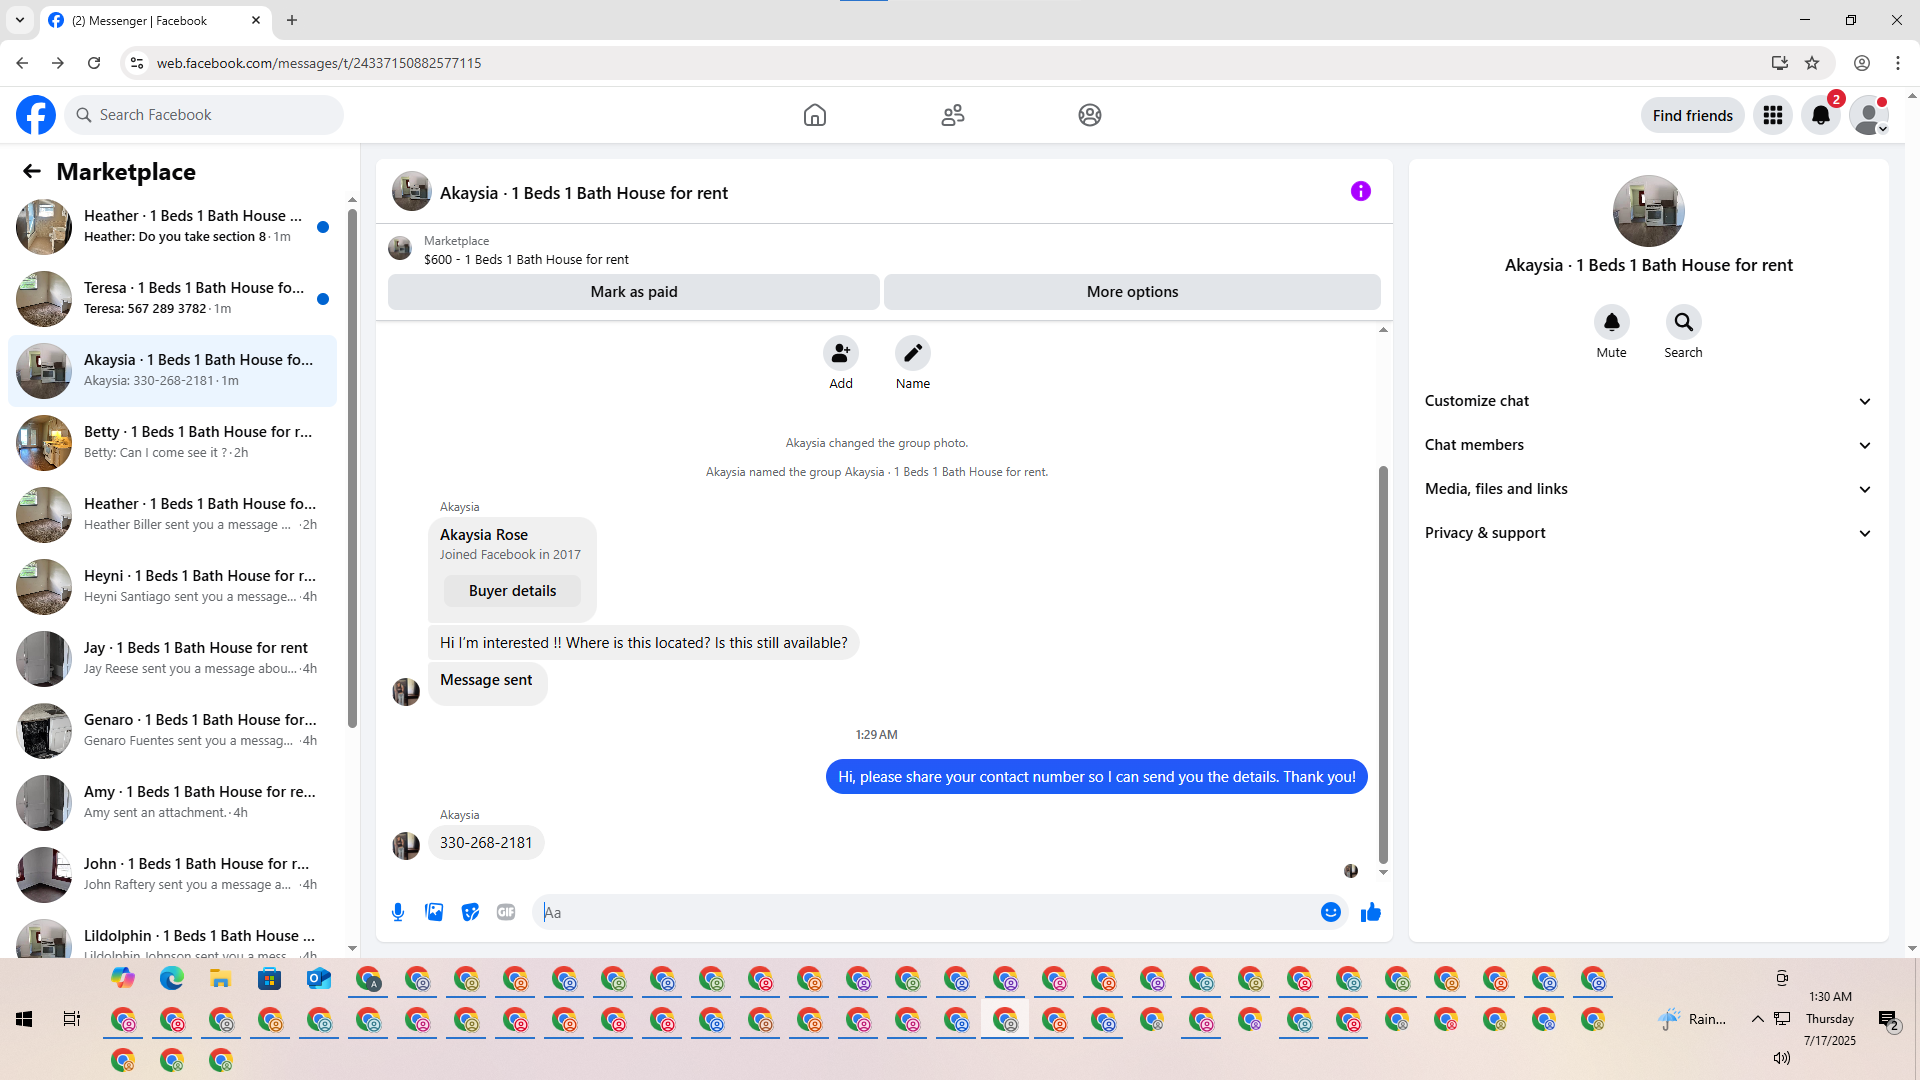
Task: Open conversation information purple icon
Action: pyautogui.click(x=1361, y=191)
